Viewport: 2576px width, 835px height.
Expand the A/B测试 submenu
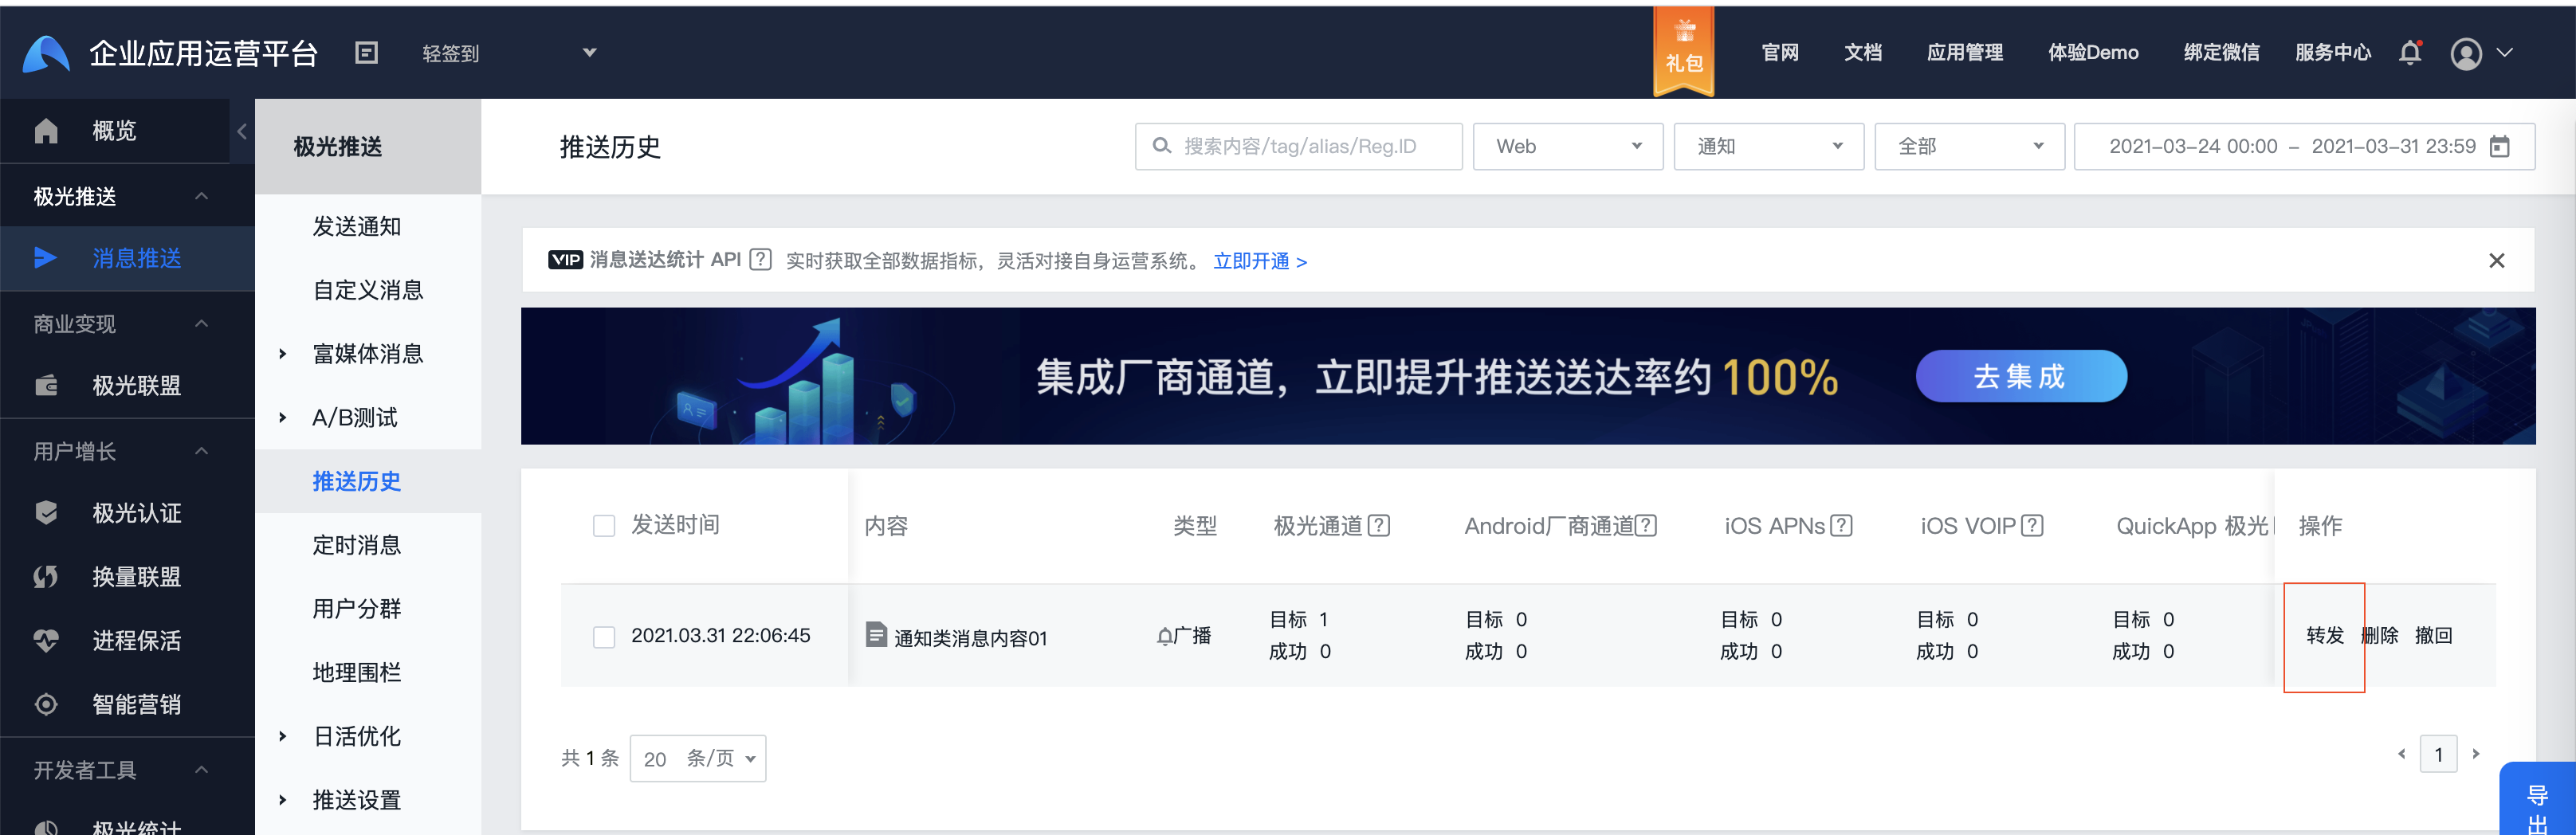pos(283,417)
